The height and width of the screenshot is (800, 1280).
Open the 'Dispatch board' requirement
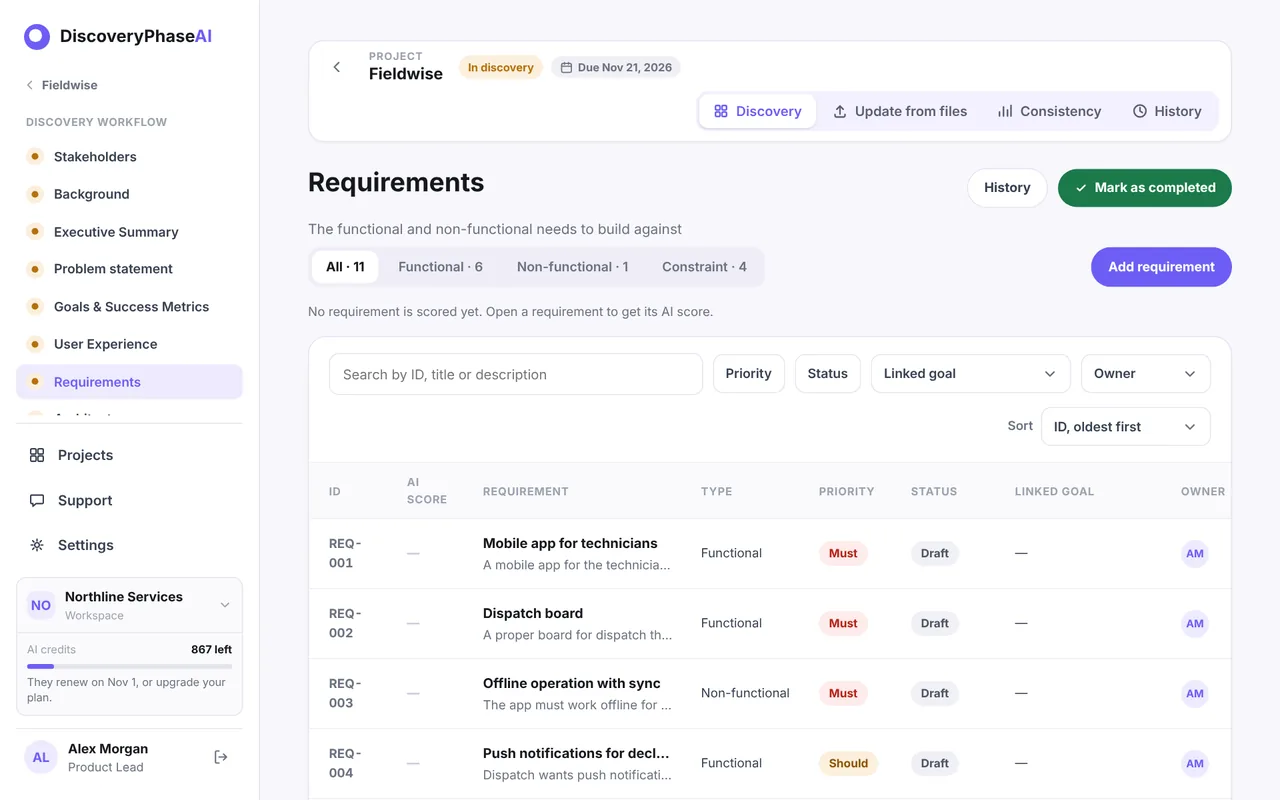pyautogui.click(x=533, y=614)
